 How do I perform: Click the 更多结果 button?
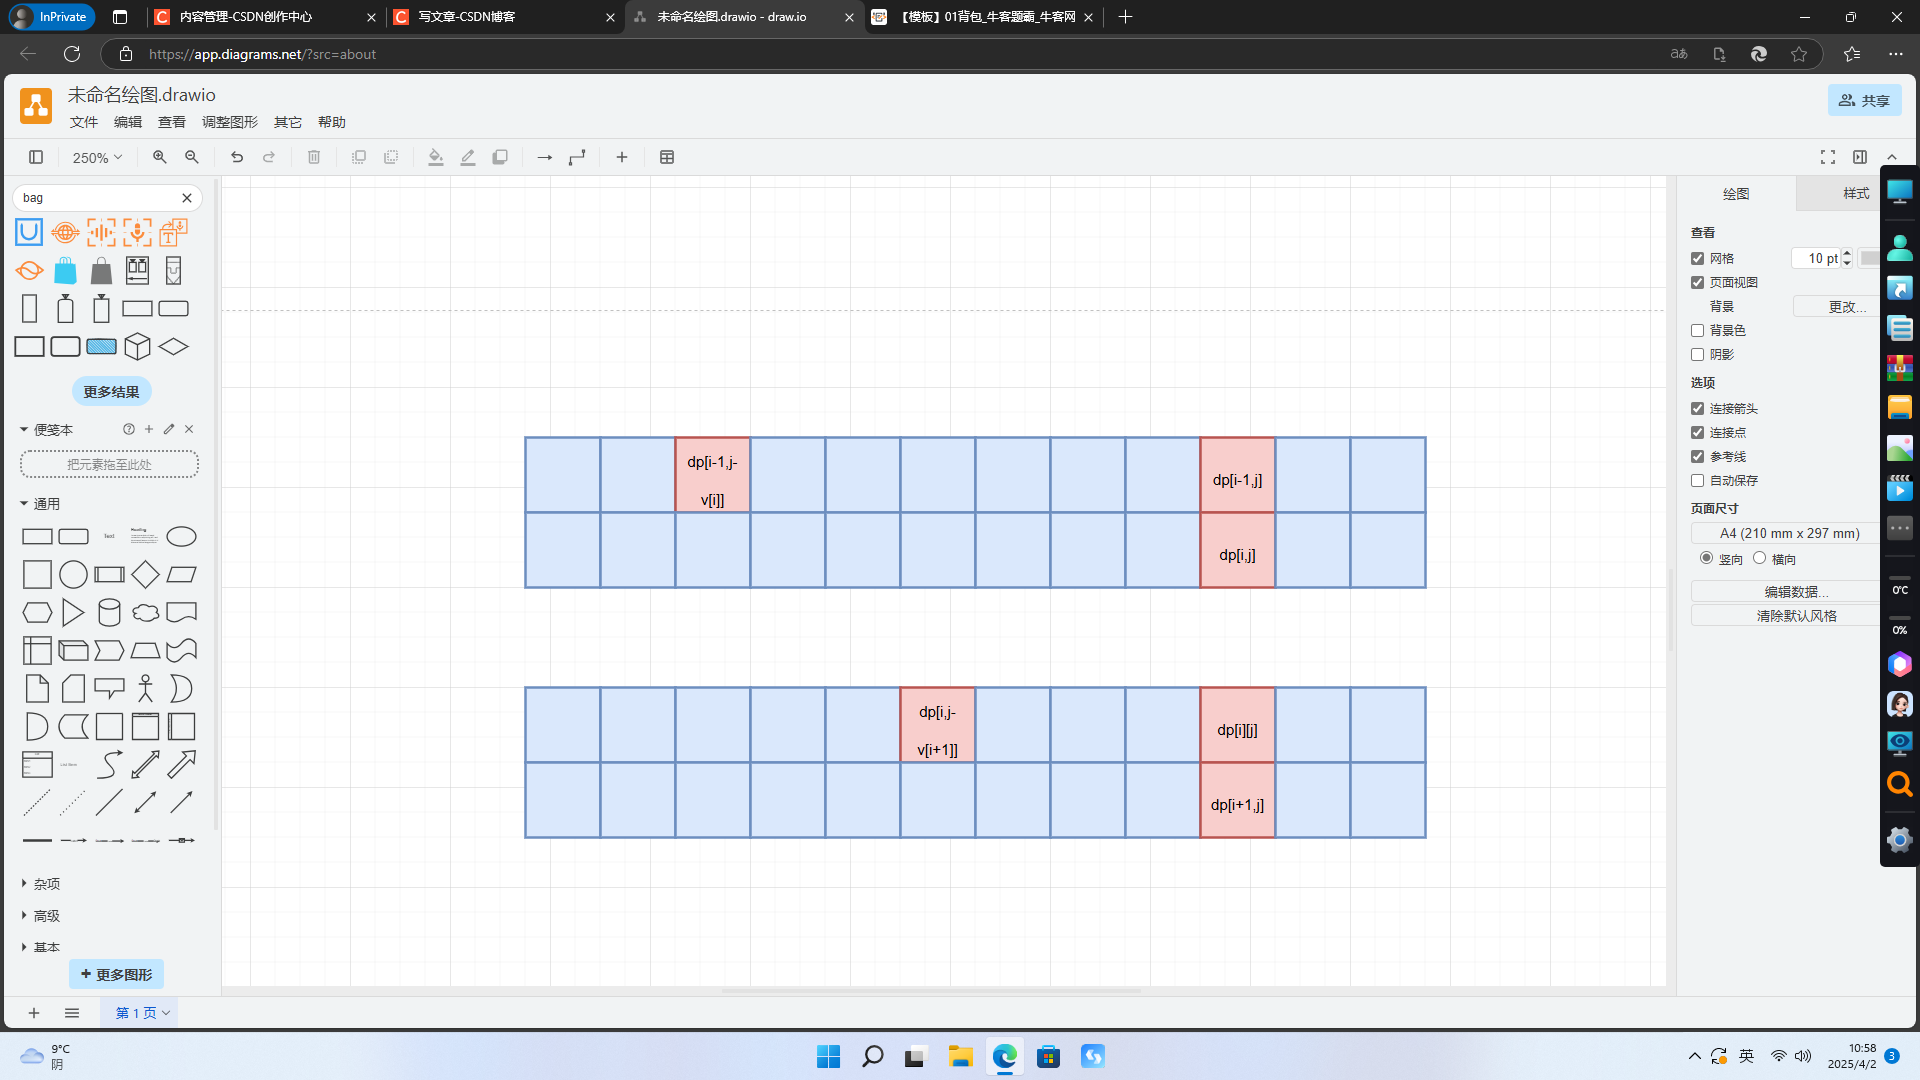[111, 392]
